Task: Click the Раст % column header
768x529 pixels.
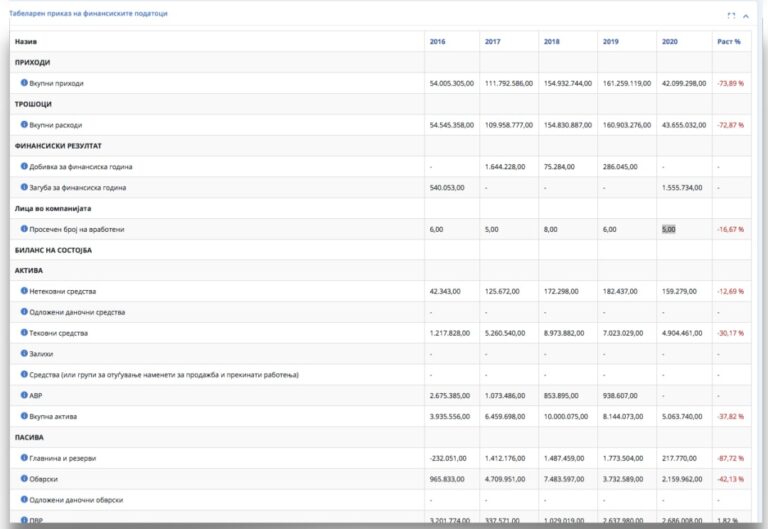Action: point(729,42)
